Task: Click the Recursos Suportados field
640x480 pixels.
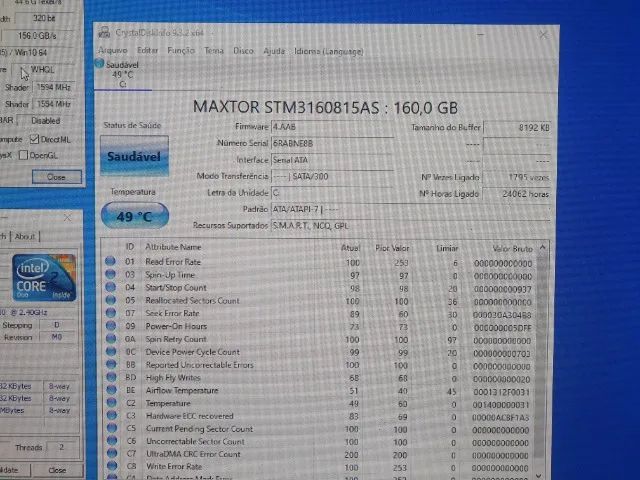Action: click(x=410, y=226)
